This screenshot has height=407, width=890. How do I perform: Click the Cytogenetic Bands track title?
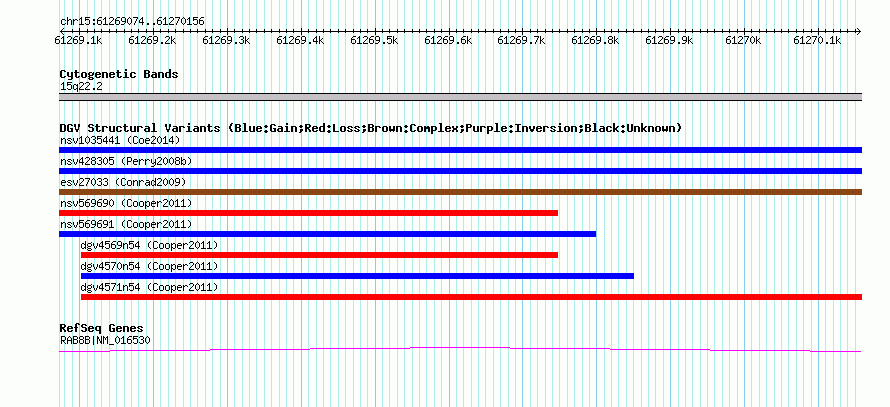[x=119, y=74]
